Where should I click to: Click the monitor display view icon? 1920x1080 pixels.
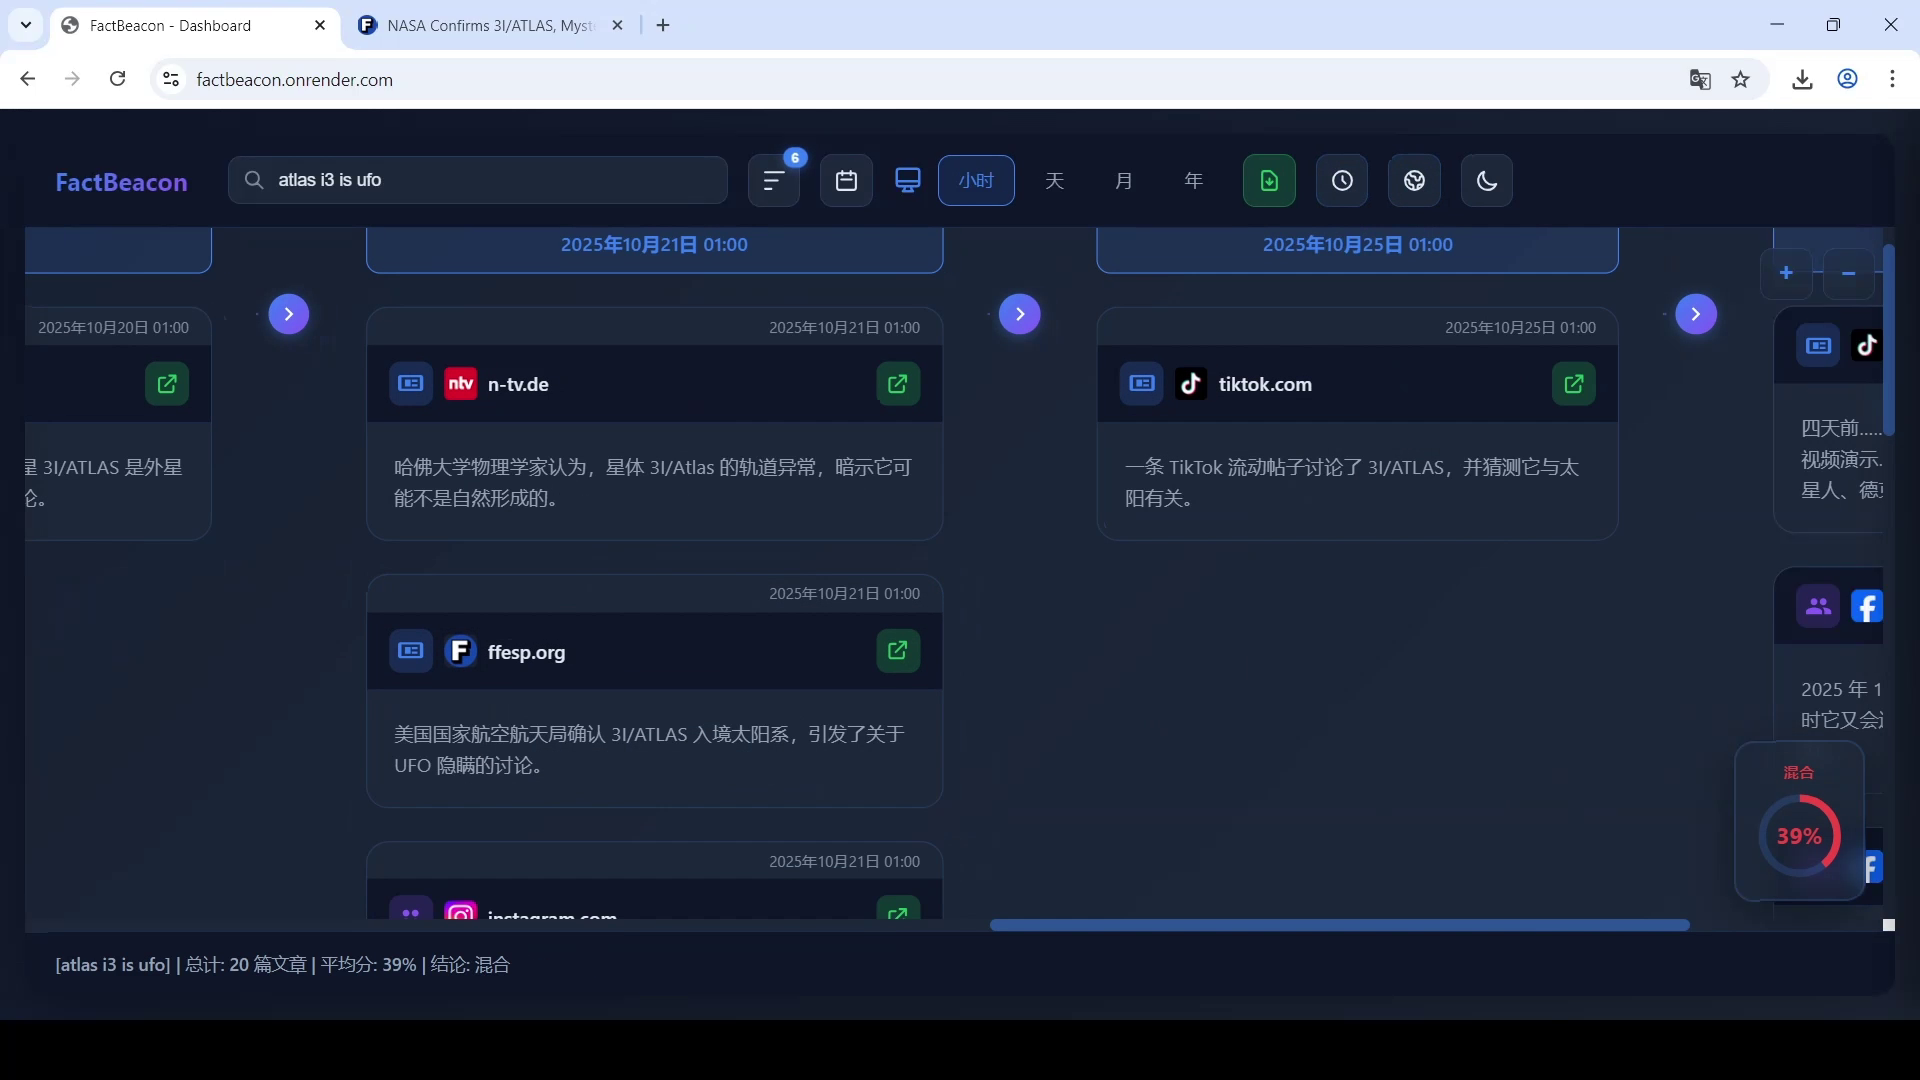[x=907, y=181]
